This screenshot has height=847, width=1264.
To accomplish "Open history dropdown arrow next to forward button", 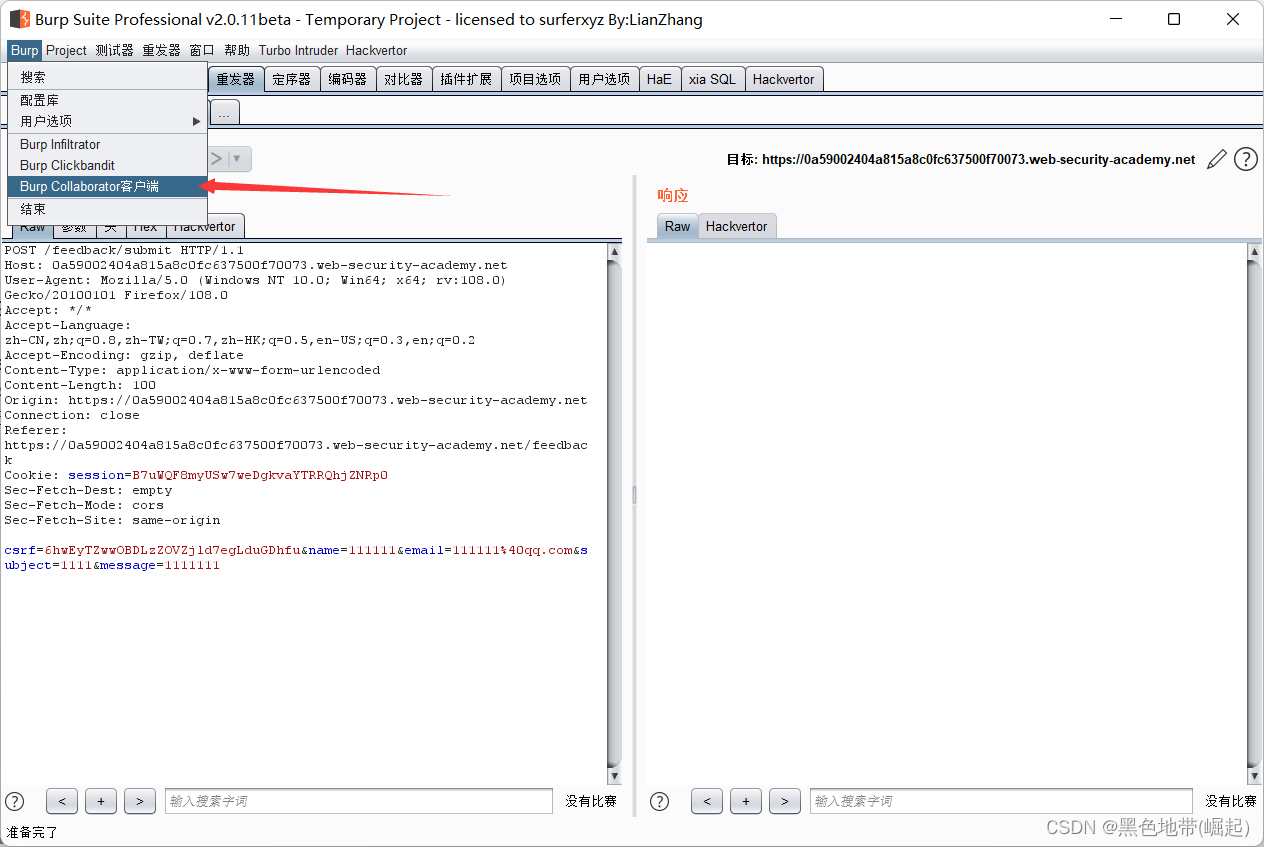I will click(237, 158).
